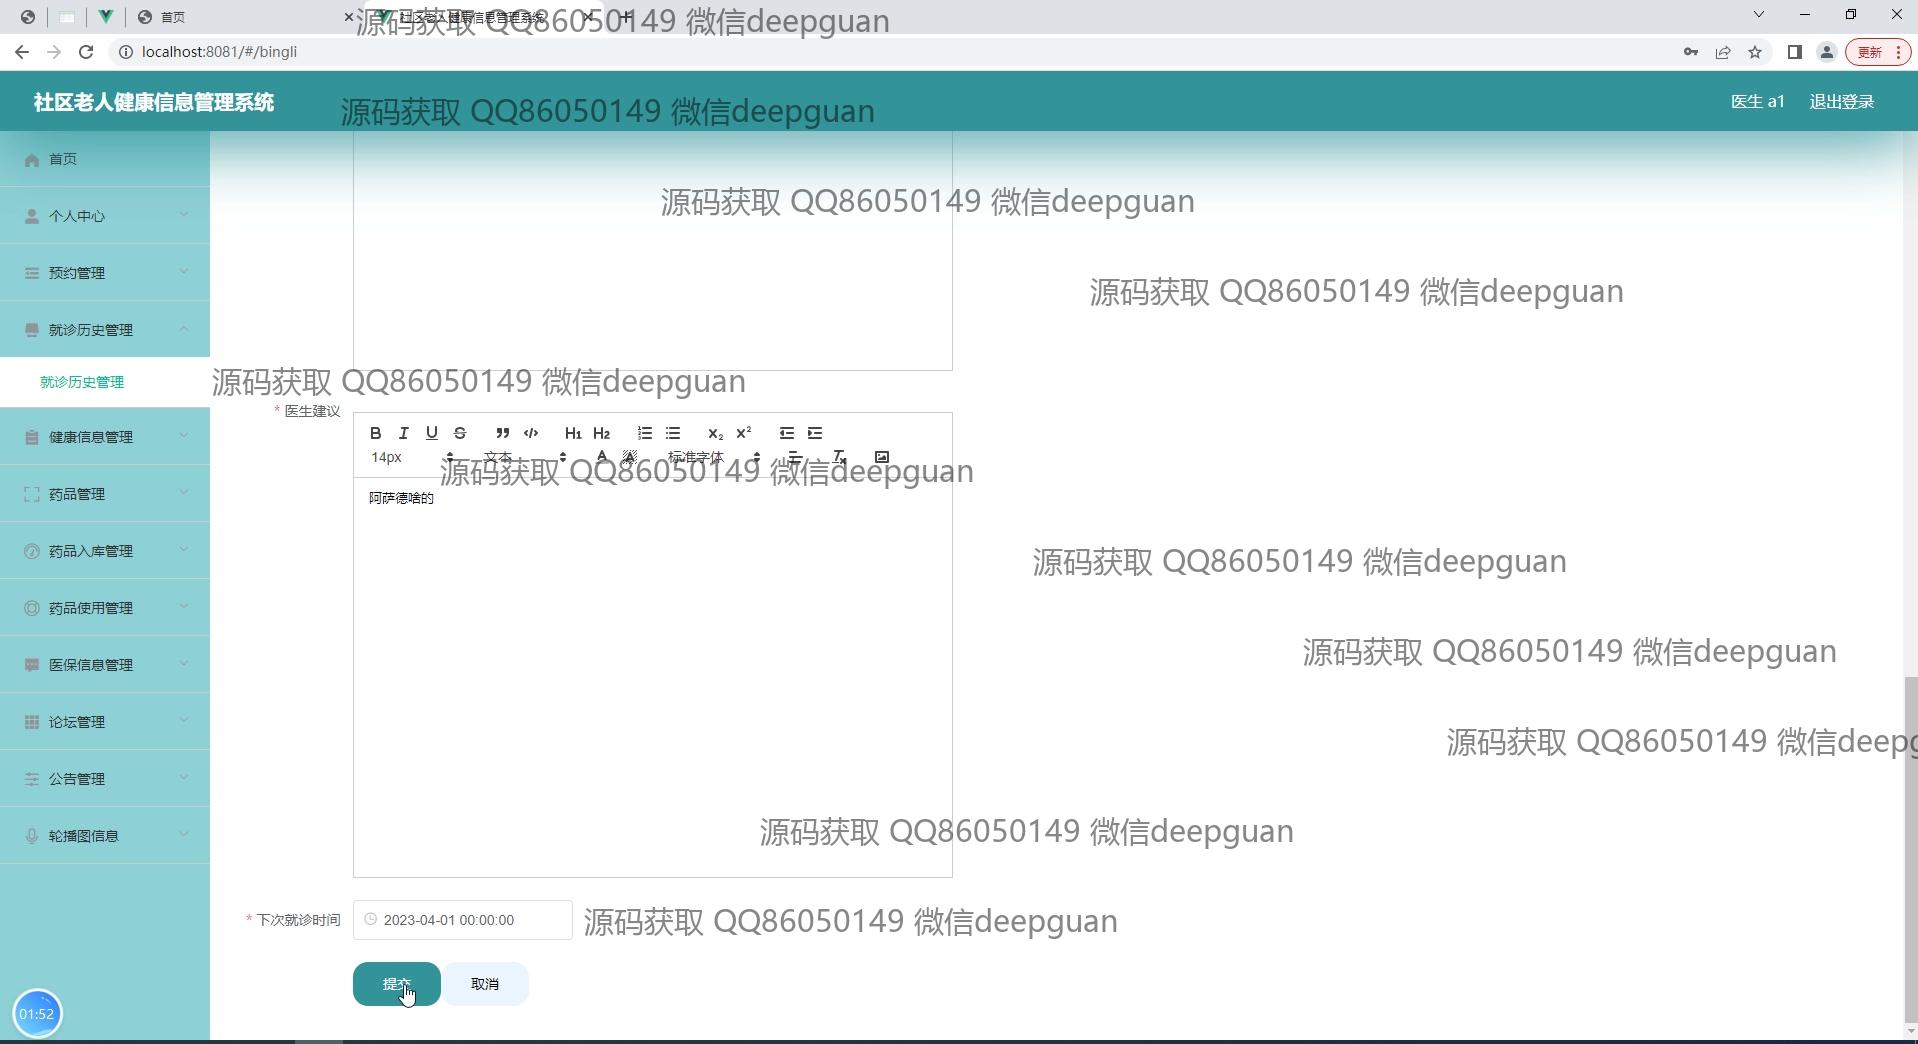
Task: Apply strikethrough to text
Action: (x=460, y=433)
